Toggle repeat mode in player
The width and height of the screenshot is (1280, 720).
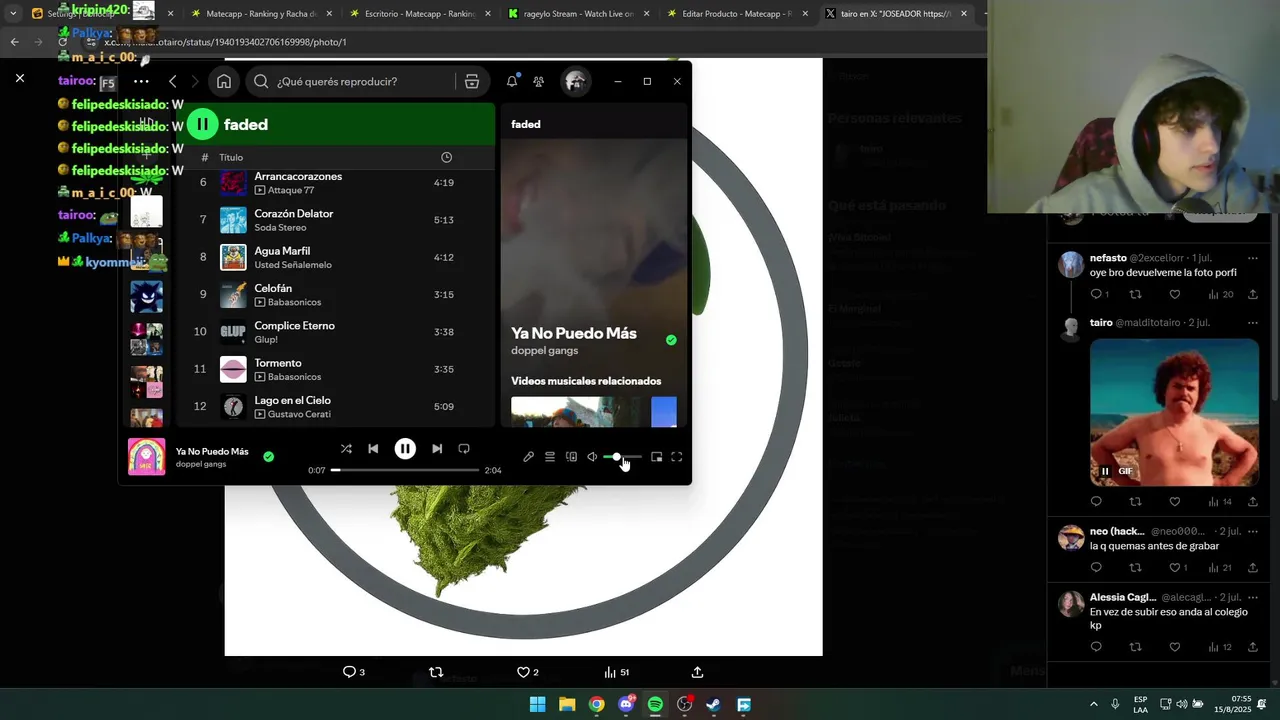coord(464,449)
